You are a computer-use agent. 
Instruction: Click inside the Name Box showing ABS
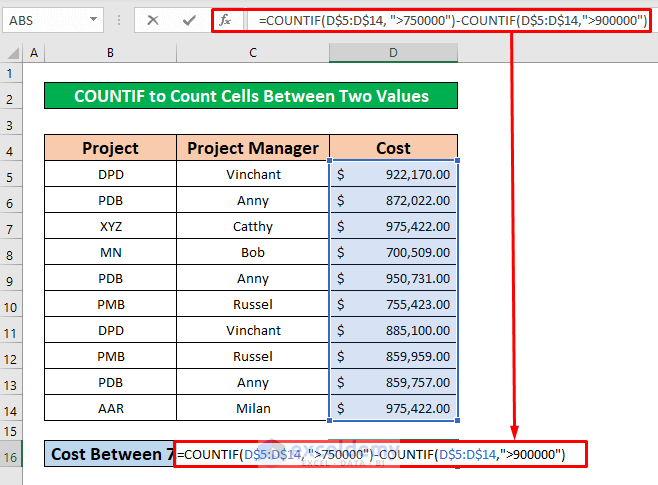coord(45,20)
